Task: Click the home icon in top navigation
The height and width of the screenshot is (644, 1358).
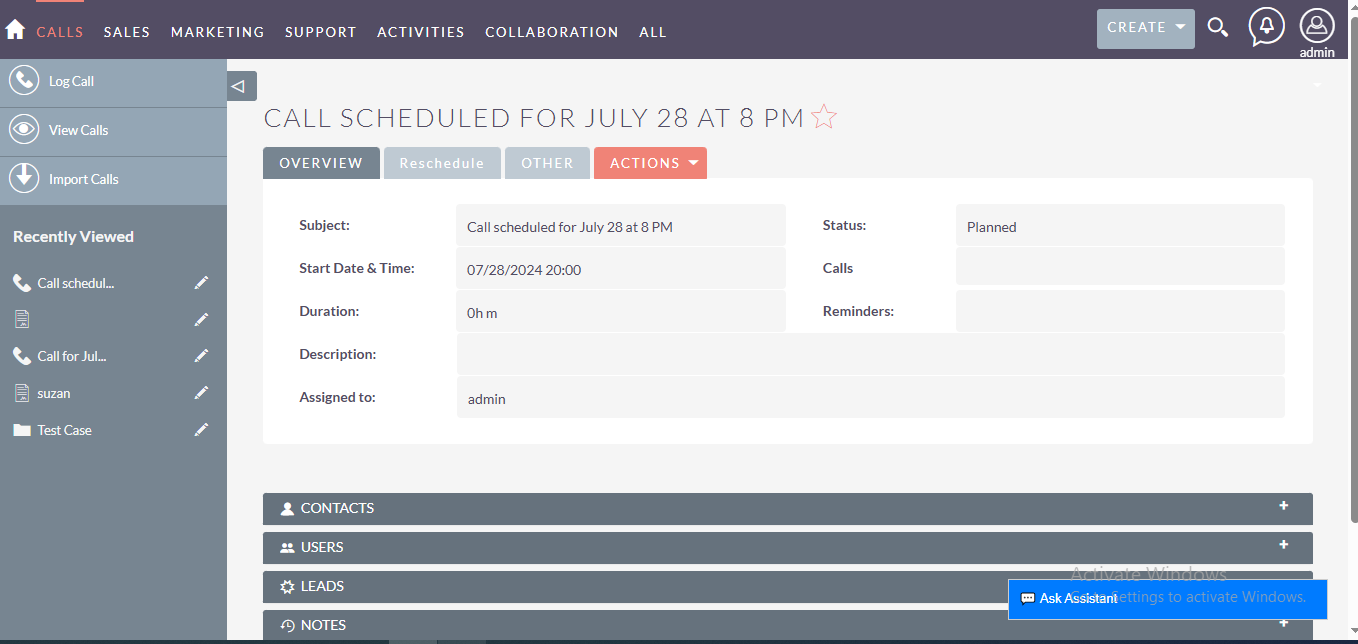Action: pyautogui.click(x=15, y=30)
